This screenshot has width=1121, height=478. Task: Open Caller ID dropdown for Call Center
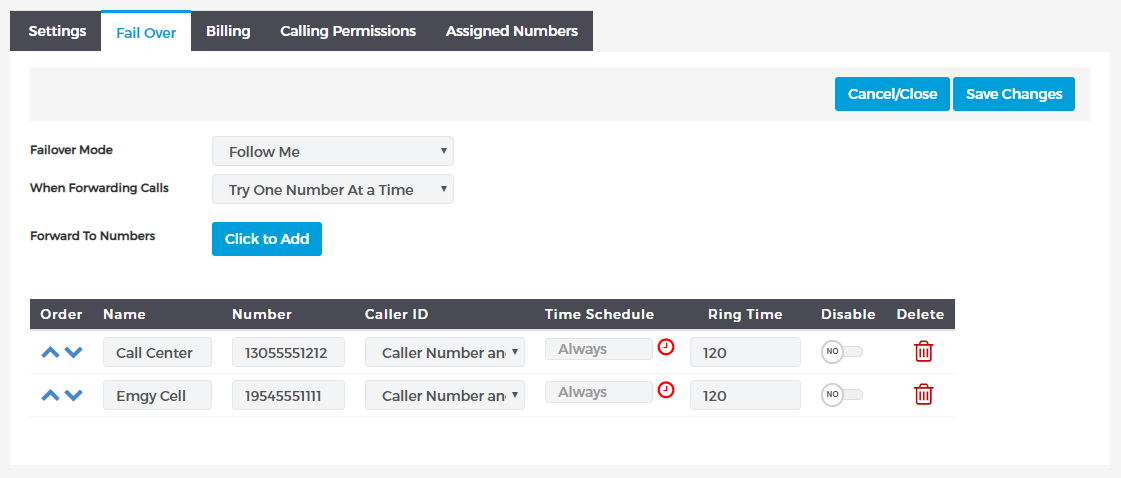pos(445,352)
